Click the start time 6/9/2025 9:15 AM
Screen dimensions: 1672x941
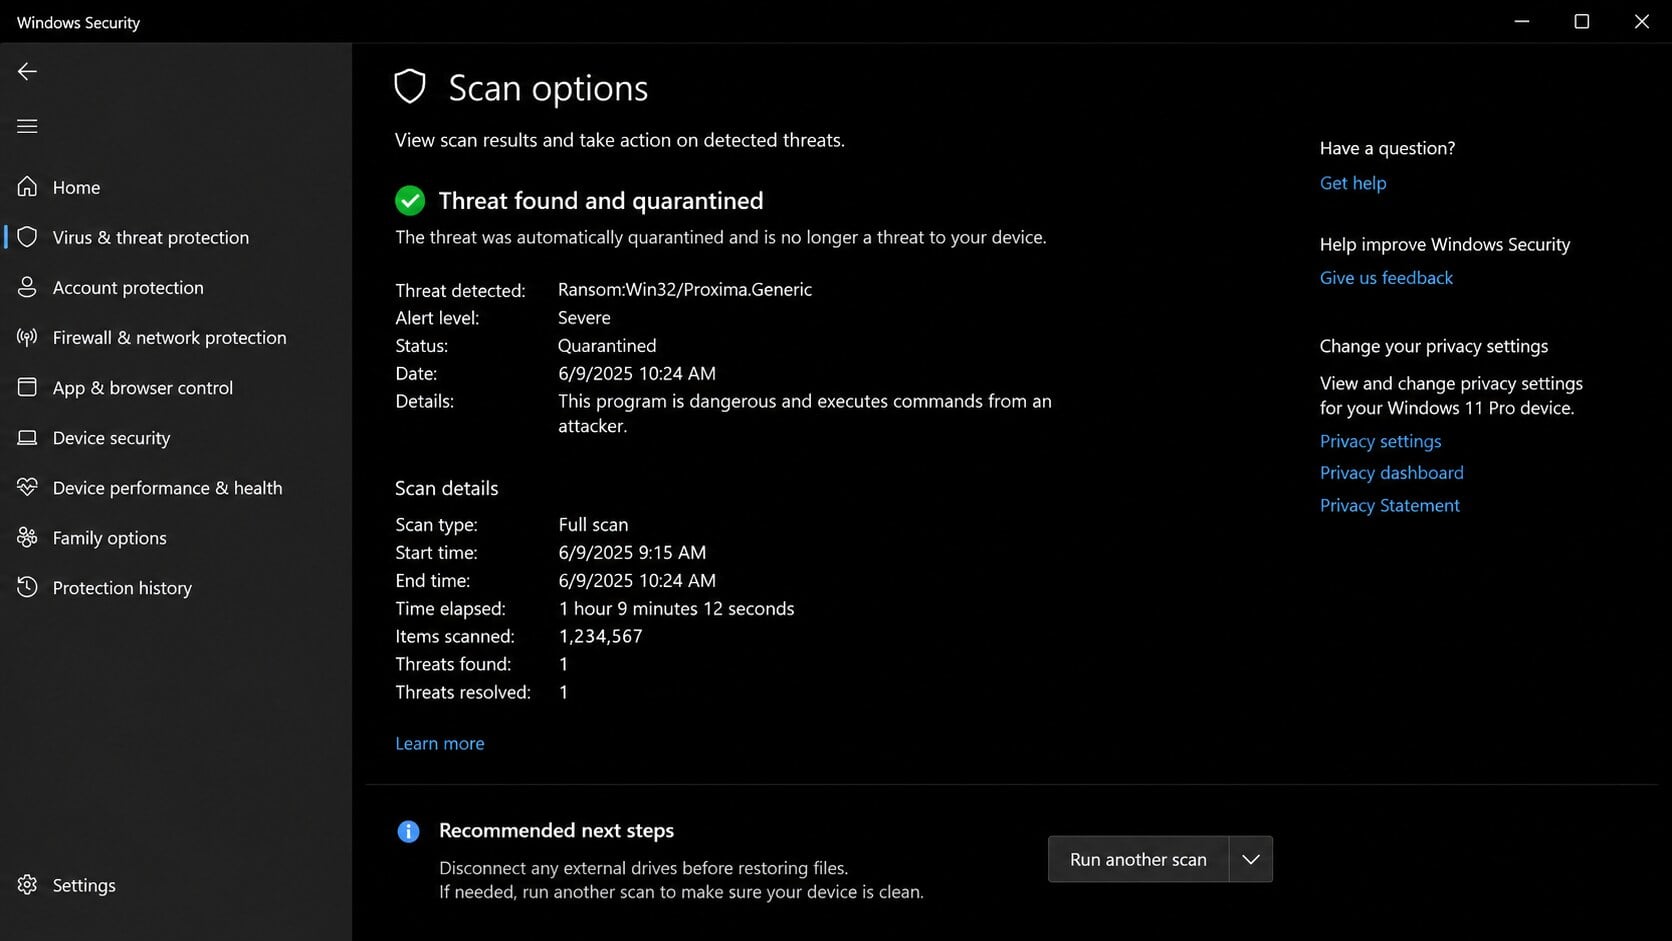[x=632, y=552]
